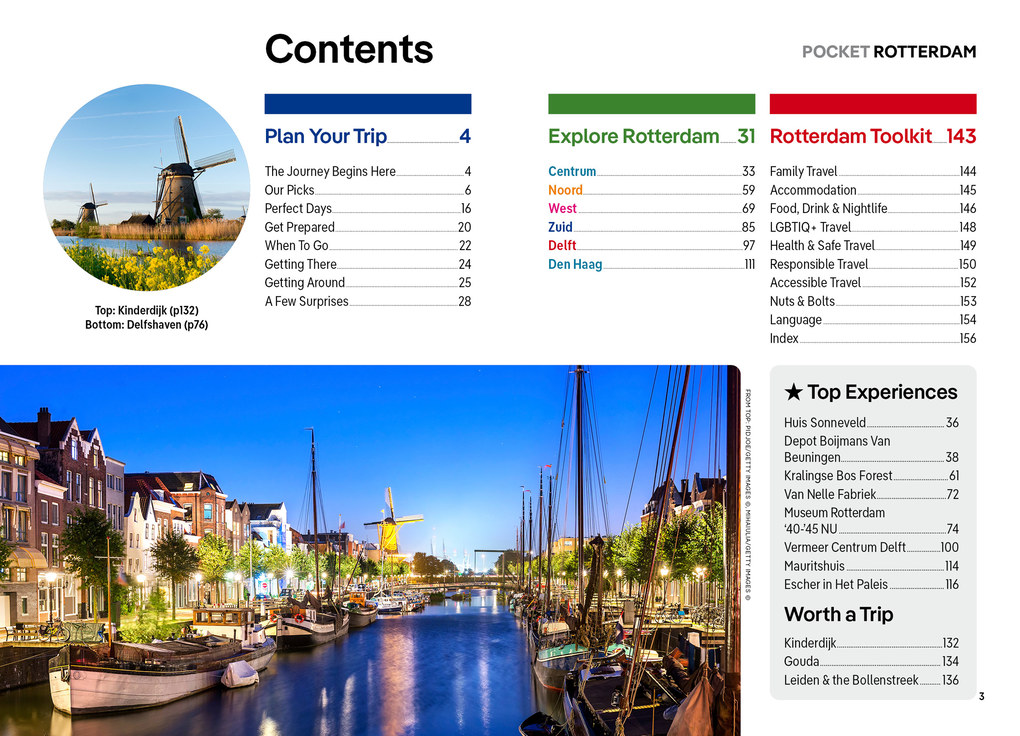The image size is (1020, 736).
Task: Select the Getting Around entry
Action: [x=304, y=282]
